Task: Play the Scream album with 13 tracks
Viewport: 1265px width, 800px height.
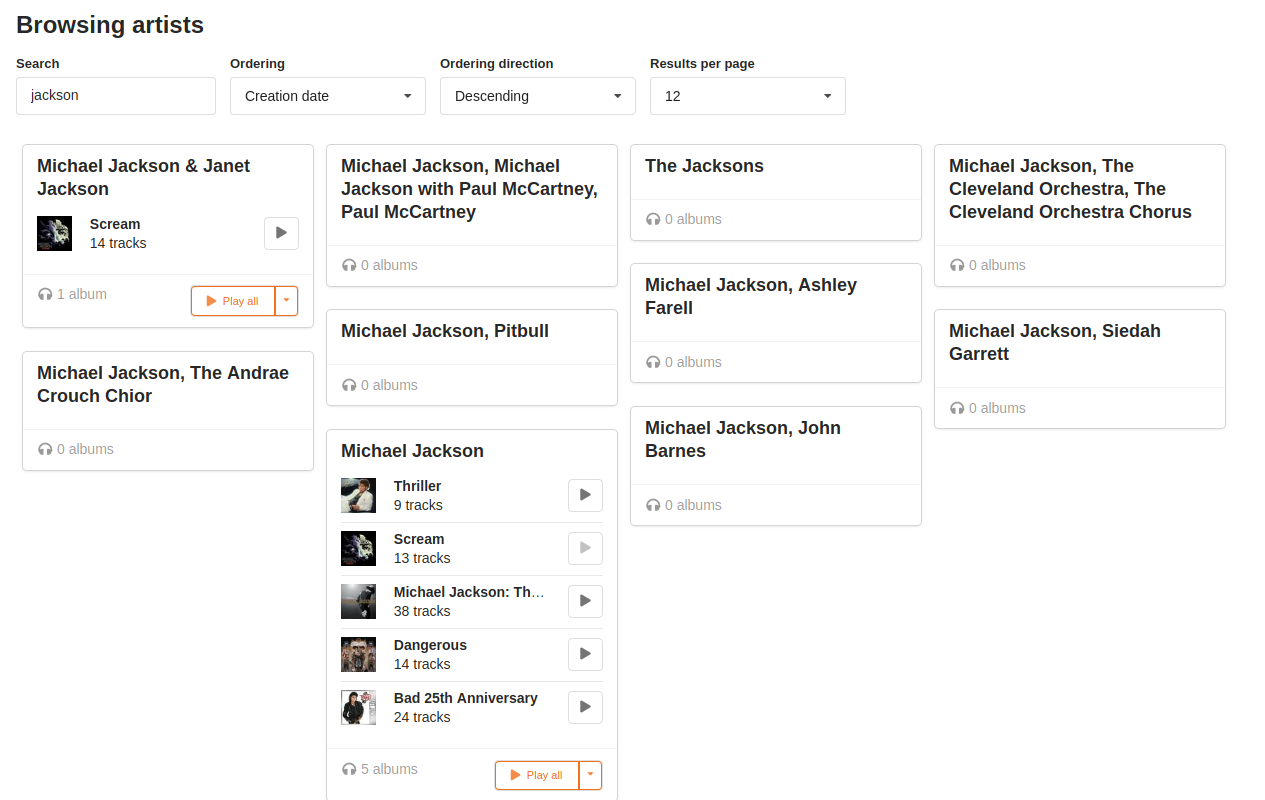Action: (585, 548)
